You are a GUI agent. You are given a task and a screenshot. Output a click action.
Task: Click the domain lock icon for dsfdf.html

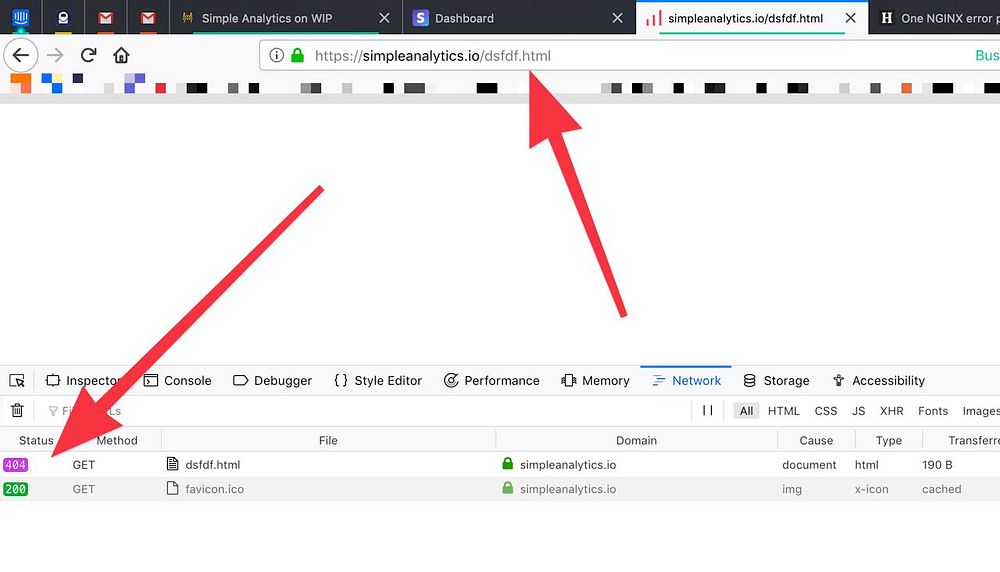coord(508,464)
